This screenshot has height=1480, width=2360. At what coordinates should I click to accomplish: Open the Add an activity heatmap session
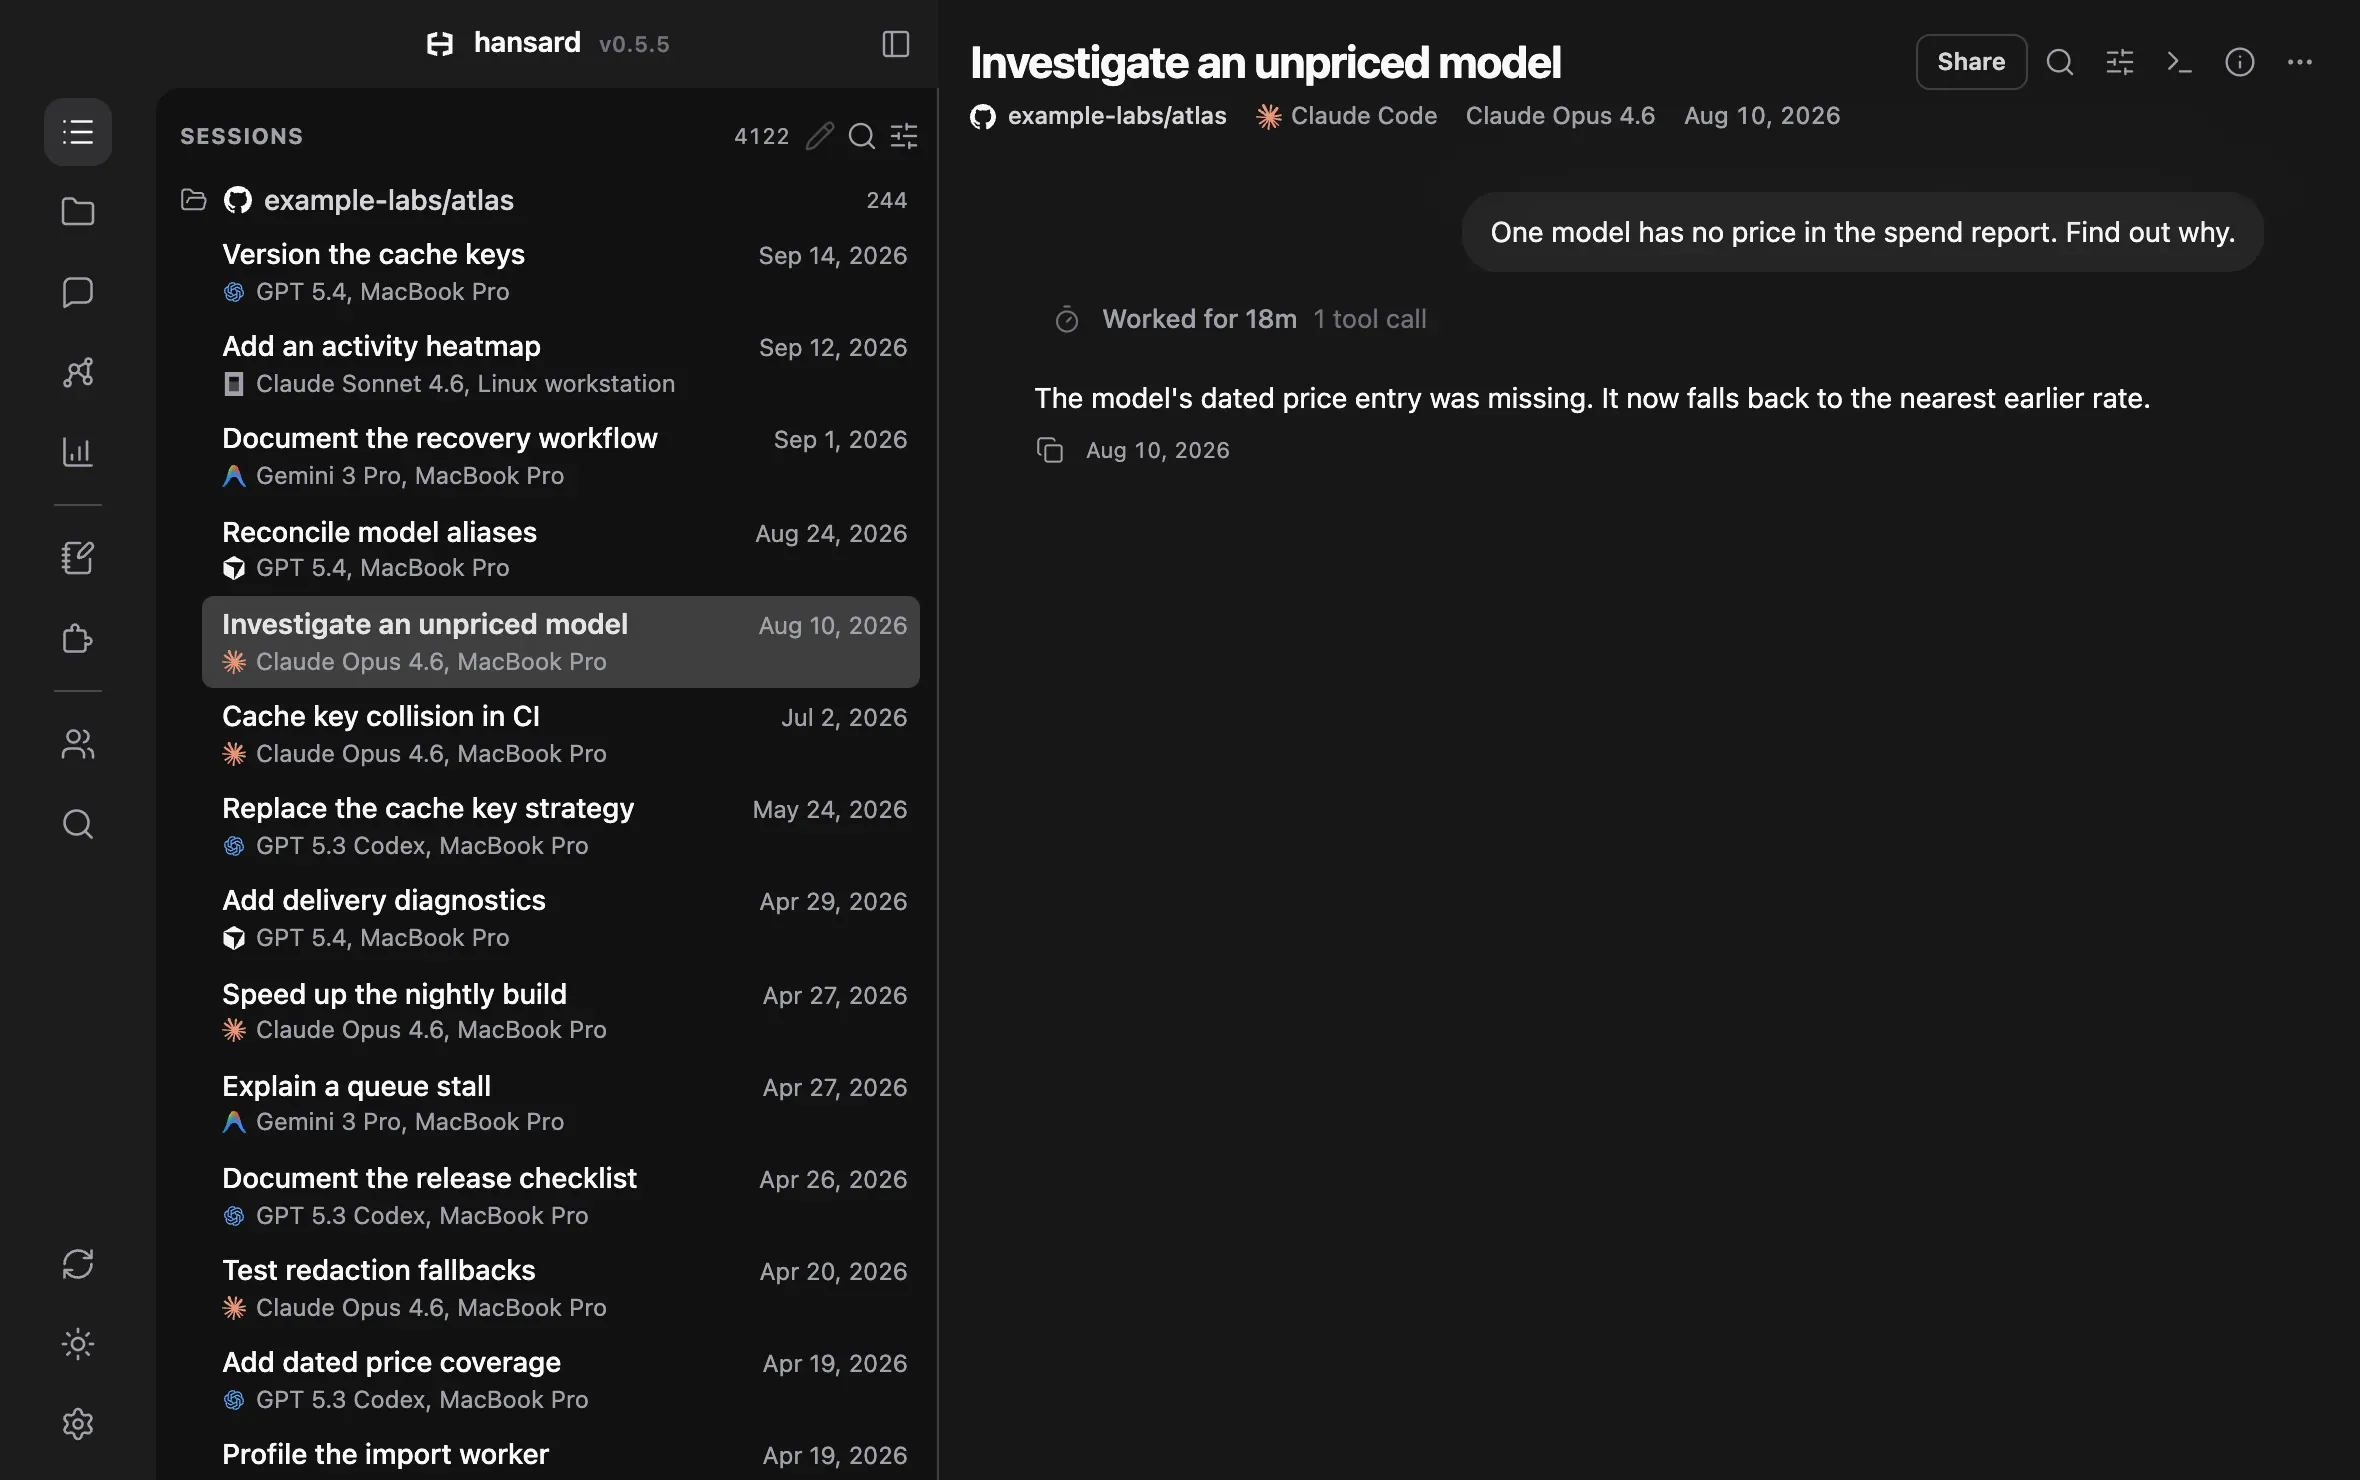coord(561,364)
